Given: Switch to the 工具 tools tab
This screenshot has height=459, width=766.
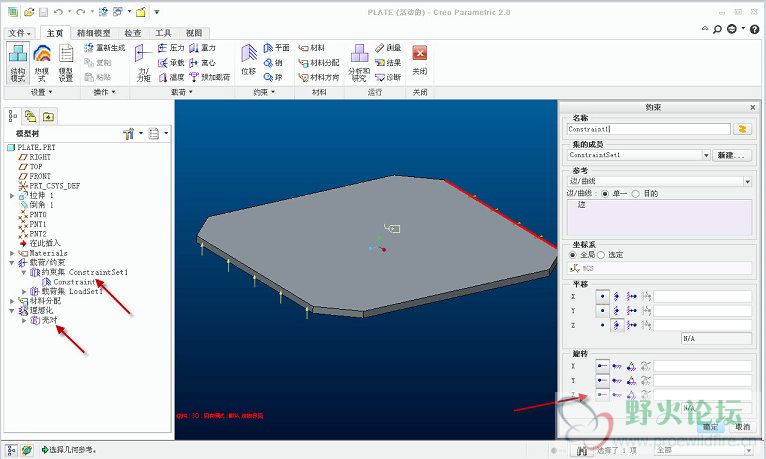Looking at the screenshot, I should point(163,33).
